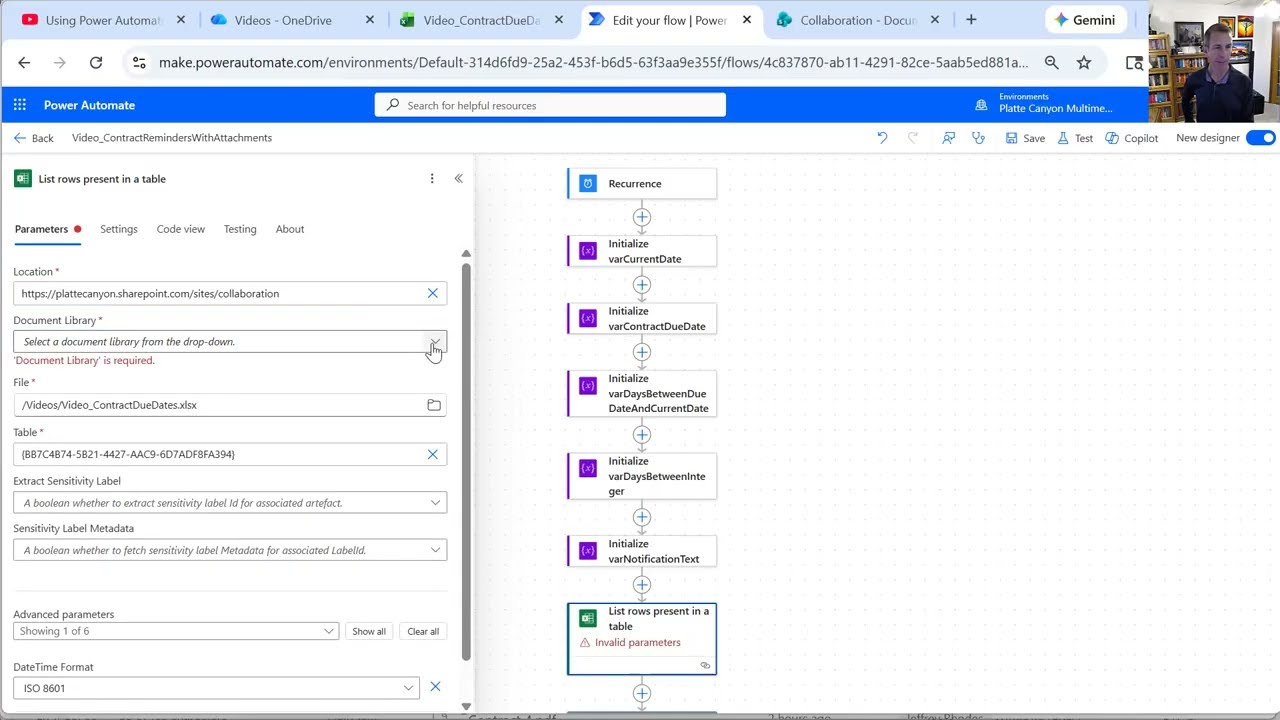Click the Back arrow icon
1280x720 pixels.
point(20,138)
